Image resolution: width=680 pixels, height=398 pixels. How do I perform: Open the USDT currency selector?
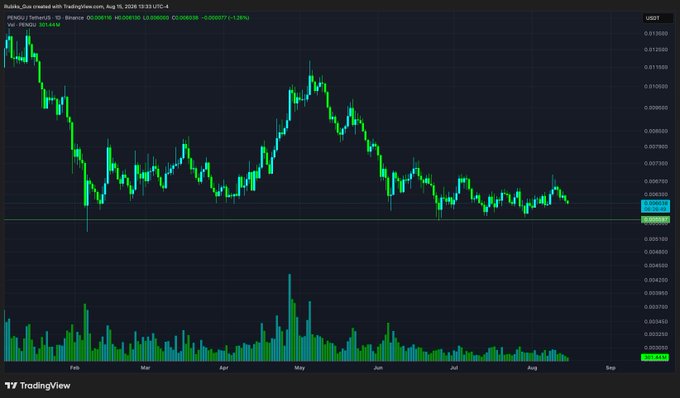coord(657,18)
